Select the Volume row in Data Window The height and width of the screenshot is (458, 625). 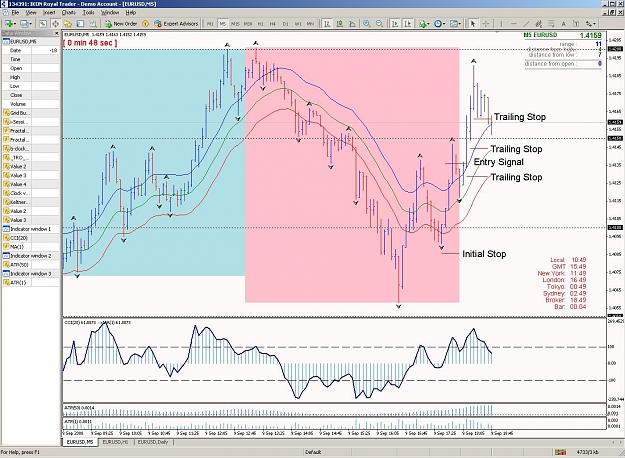pos(31,104)
